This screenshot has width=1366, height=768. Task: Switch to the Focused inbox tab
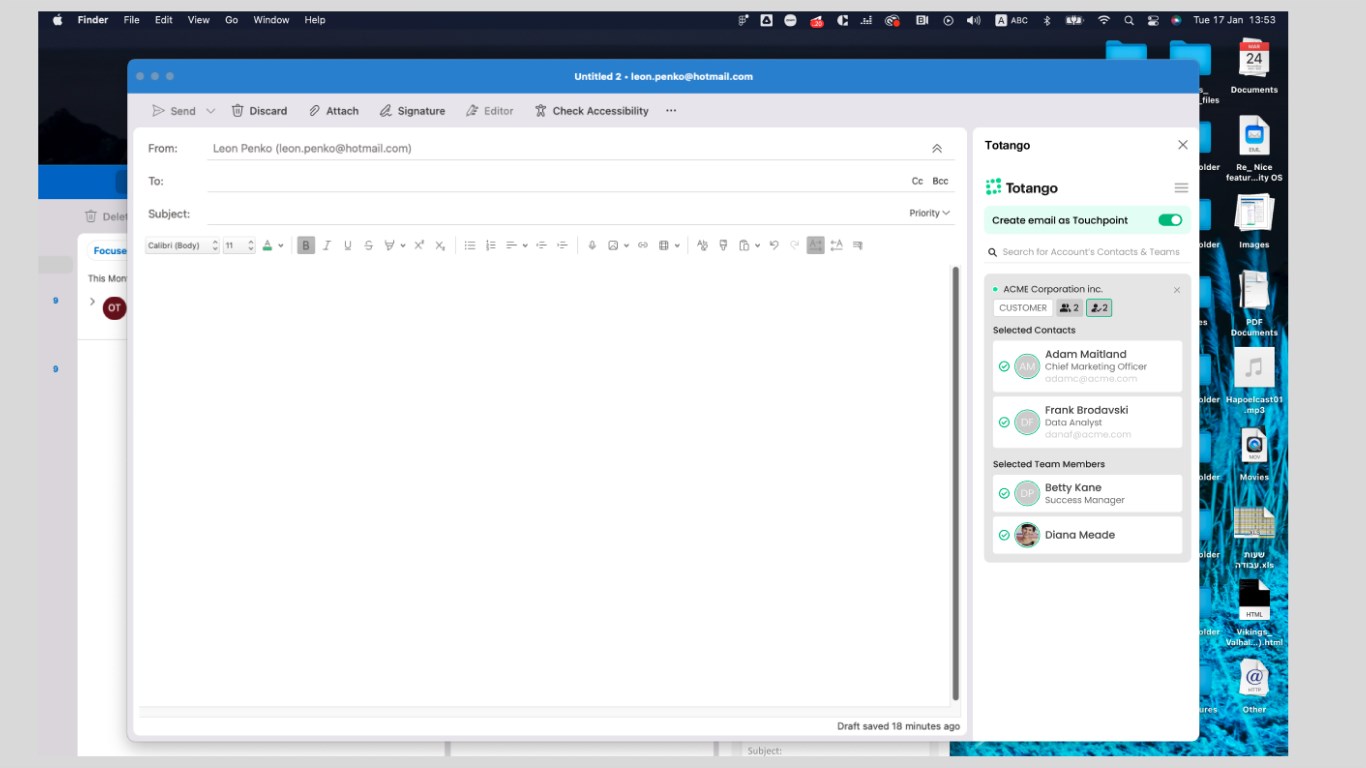[110, 251]
